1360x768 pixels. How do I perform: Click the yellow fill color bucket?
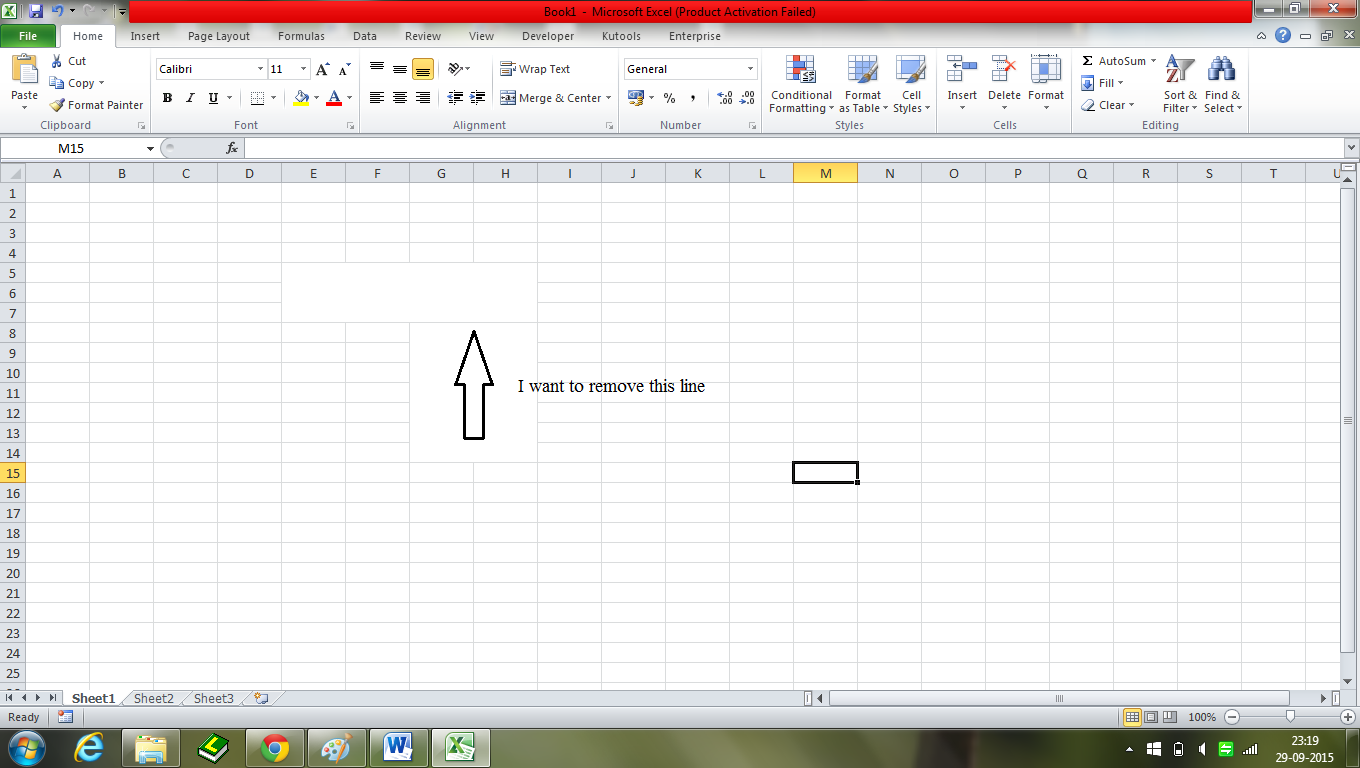pyautogui.click(x=301, y=98)
